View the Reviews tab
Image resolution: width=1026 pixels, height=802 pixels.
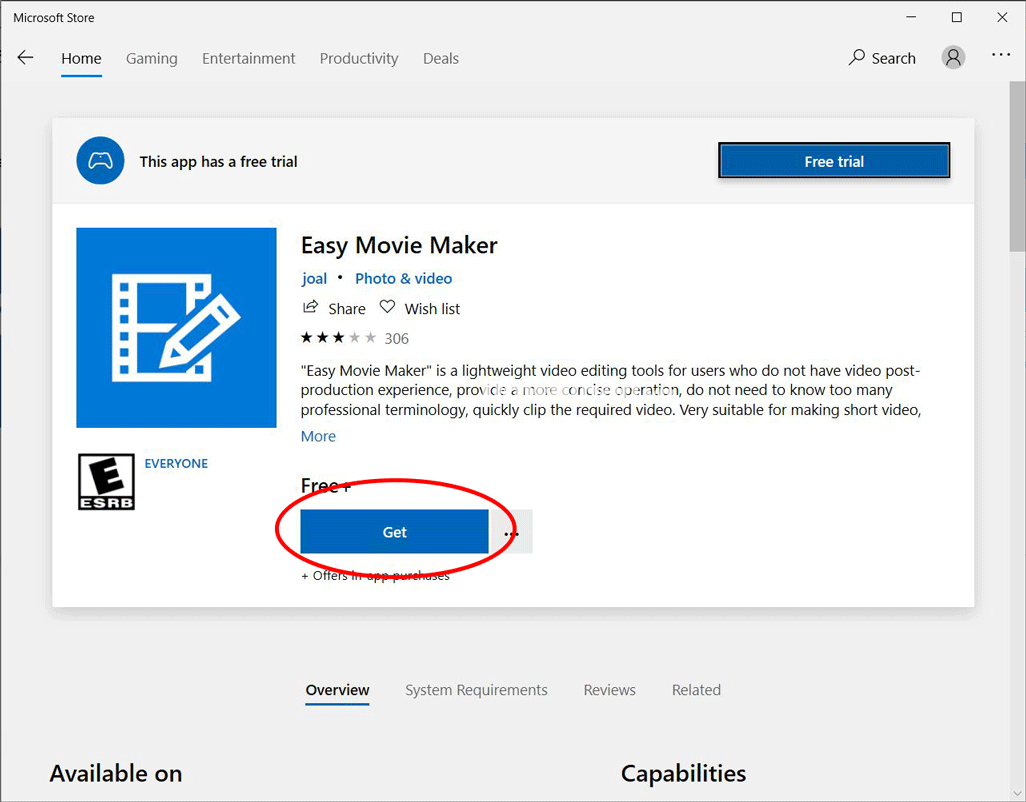point(609,690)
